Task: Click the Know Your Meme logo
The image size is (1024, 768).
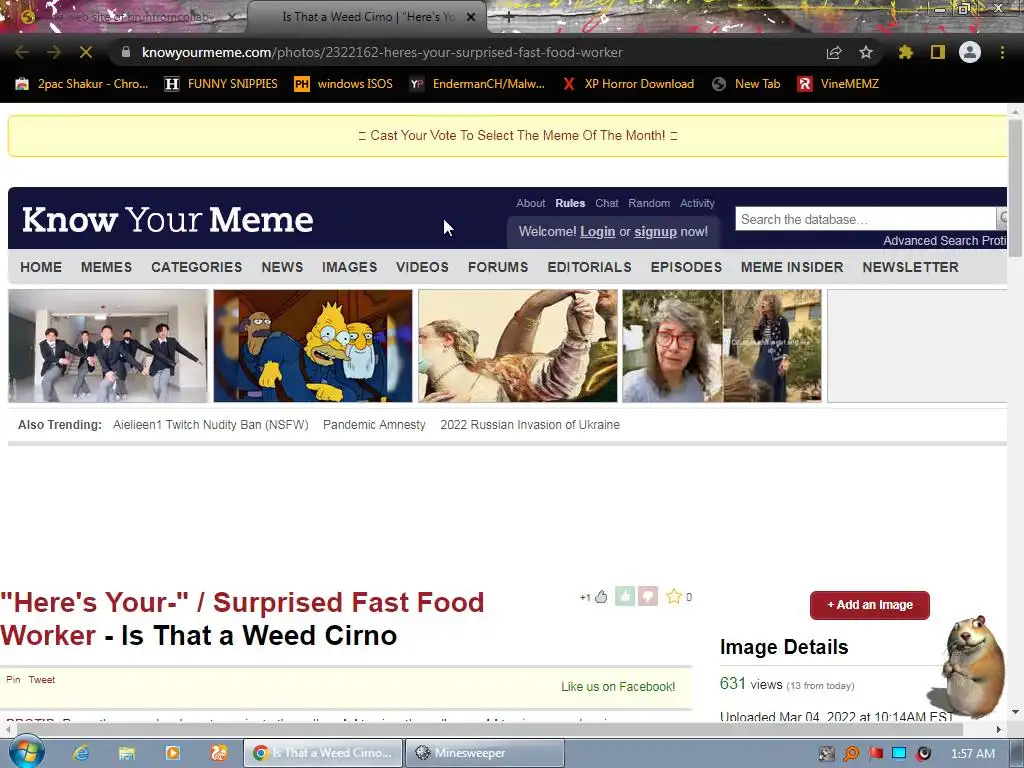Action: [x=168, y=219]
